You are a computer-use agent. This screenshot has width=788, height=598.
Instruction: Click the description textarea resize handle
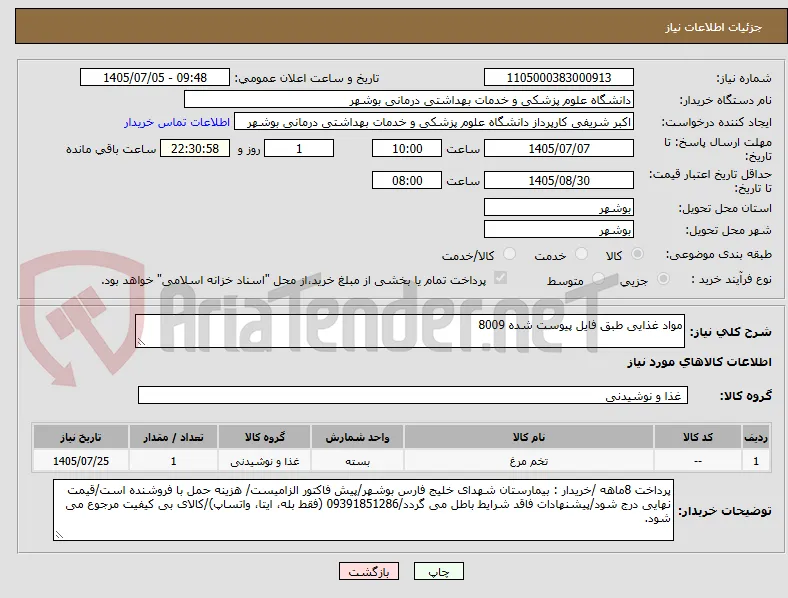(x=141, y=342)
